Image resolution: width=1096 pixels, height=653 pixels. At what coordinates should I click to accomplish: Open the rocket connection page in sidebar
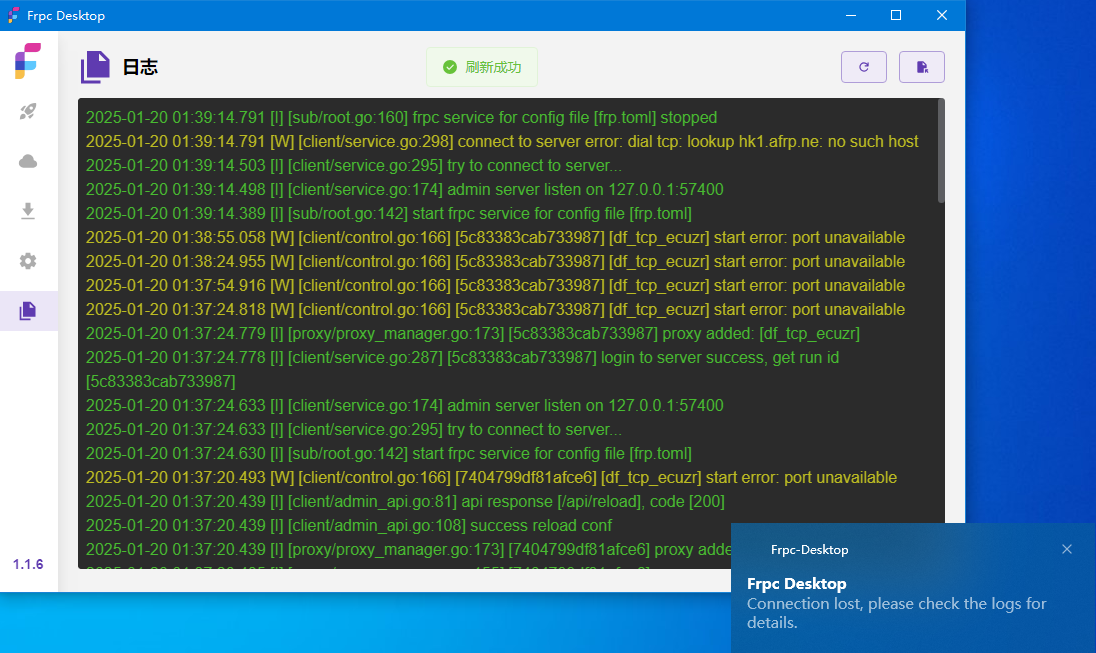click(x=28, y=111)
